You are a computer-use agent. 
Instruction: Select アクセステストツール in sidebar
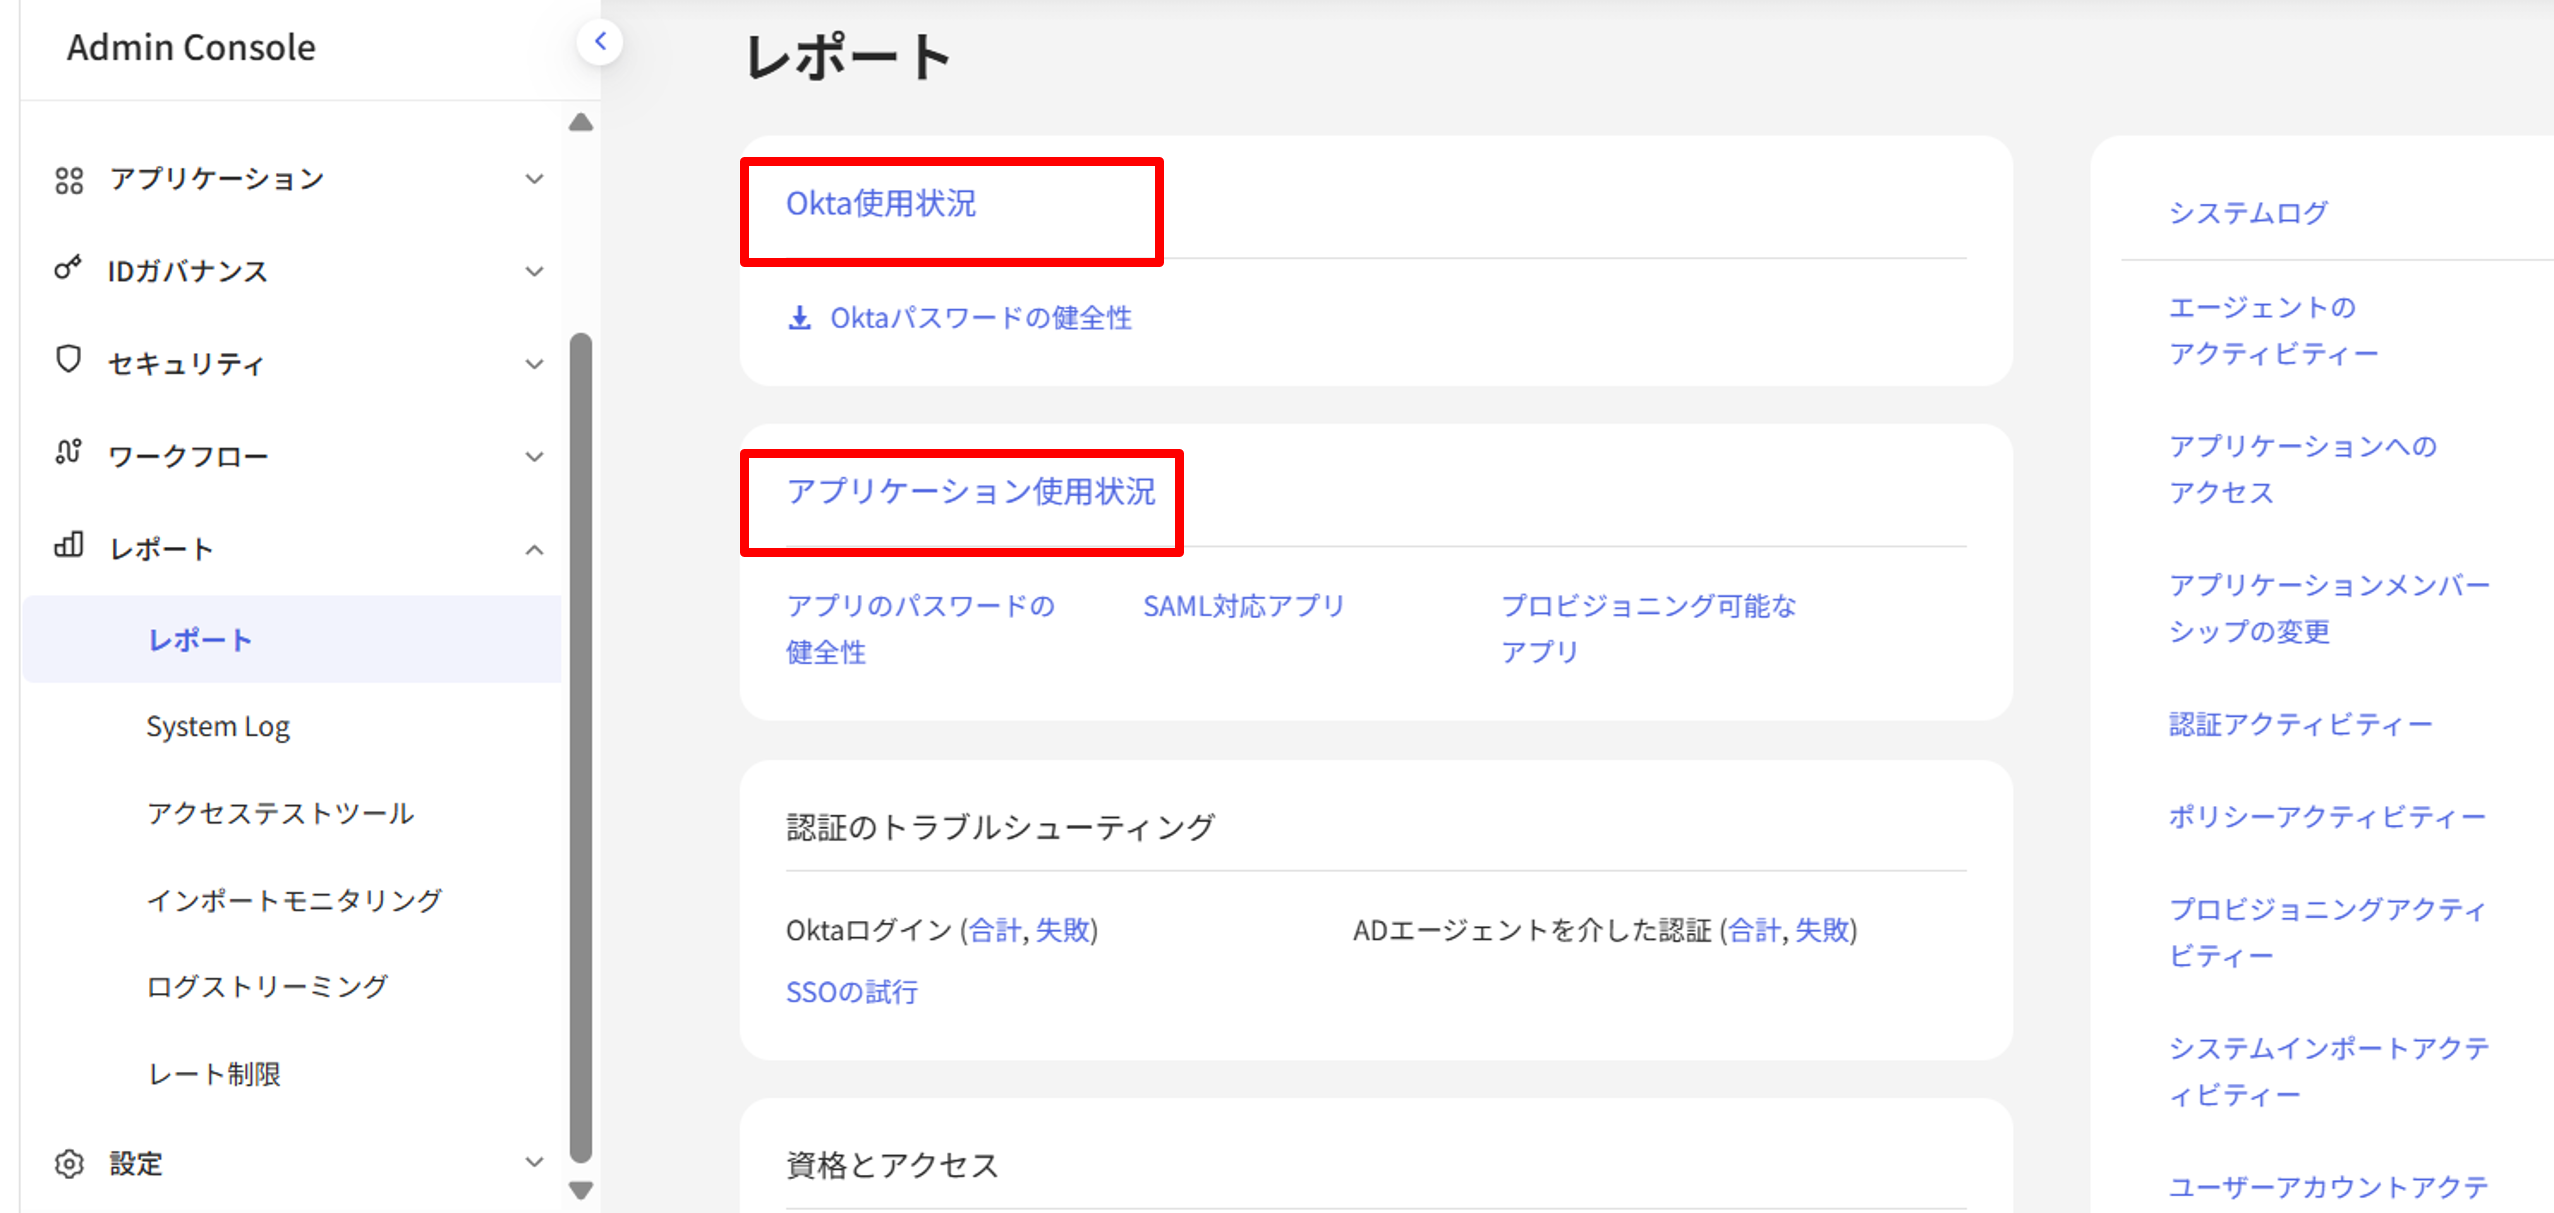point(280,813)
